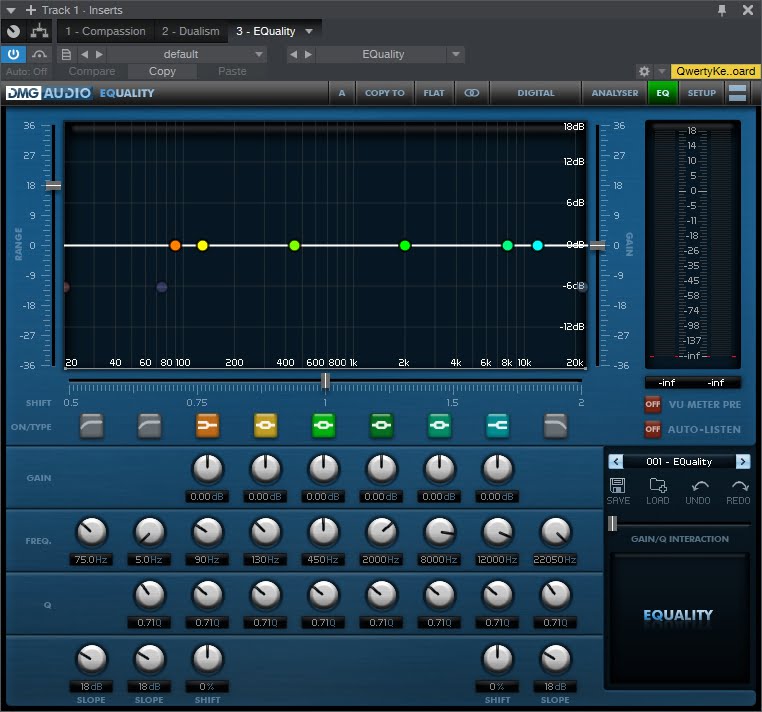The width and height of the screenshot is (762, 712).
Task: Toggle the dark green bell band button
Action: (381, 426)
